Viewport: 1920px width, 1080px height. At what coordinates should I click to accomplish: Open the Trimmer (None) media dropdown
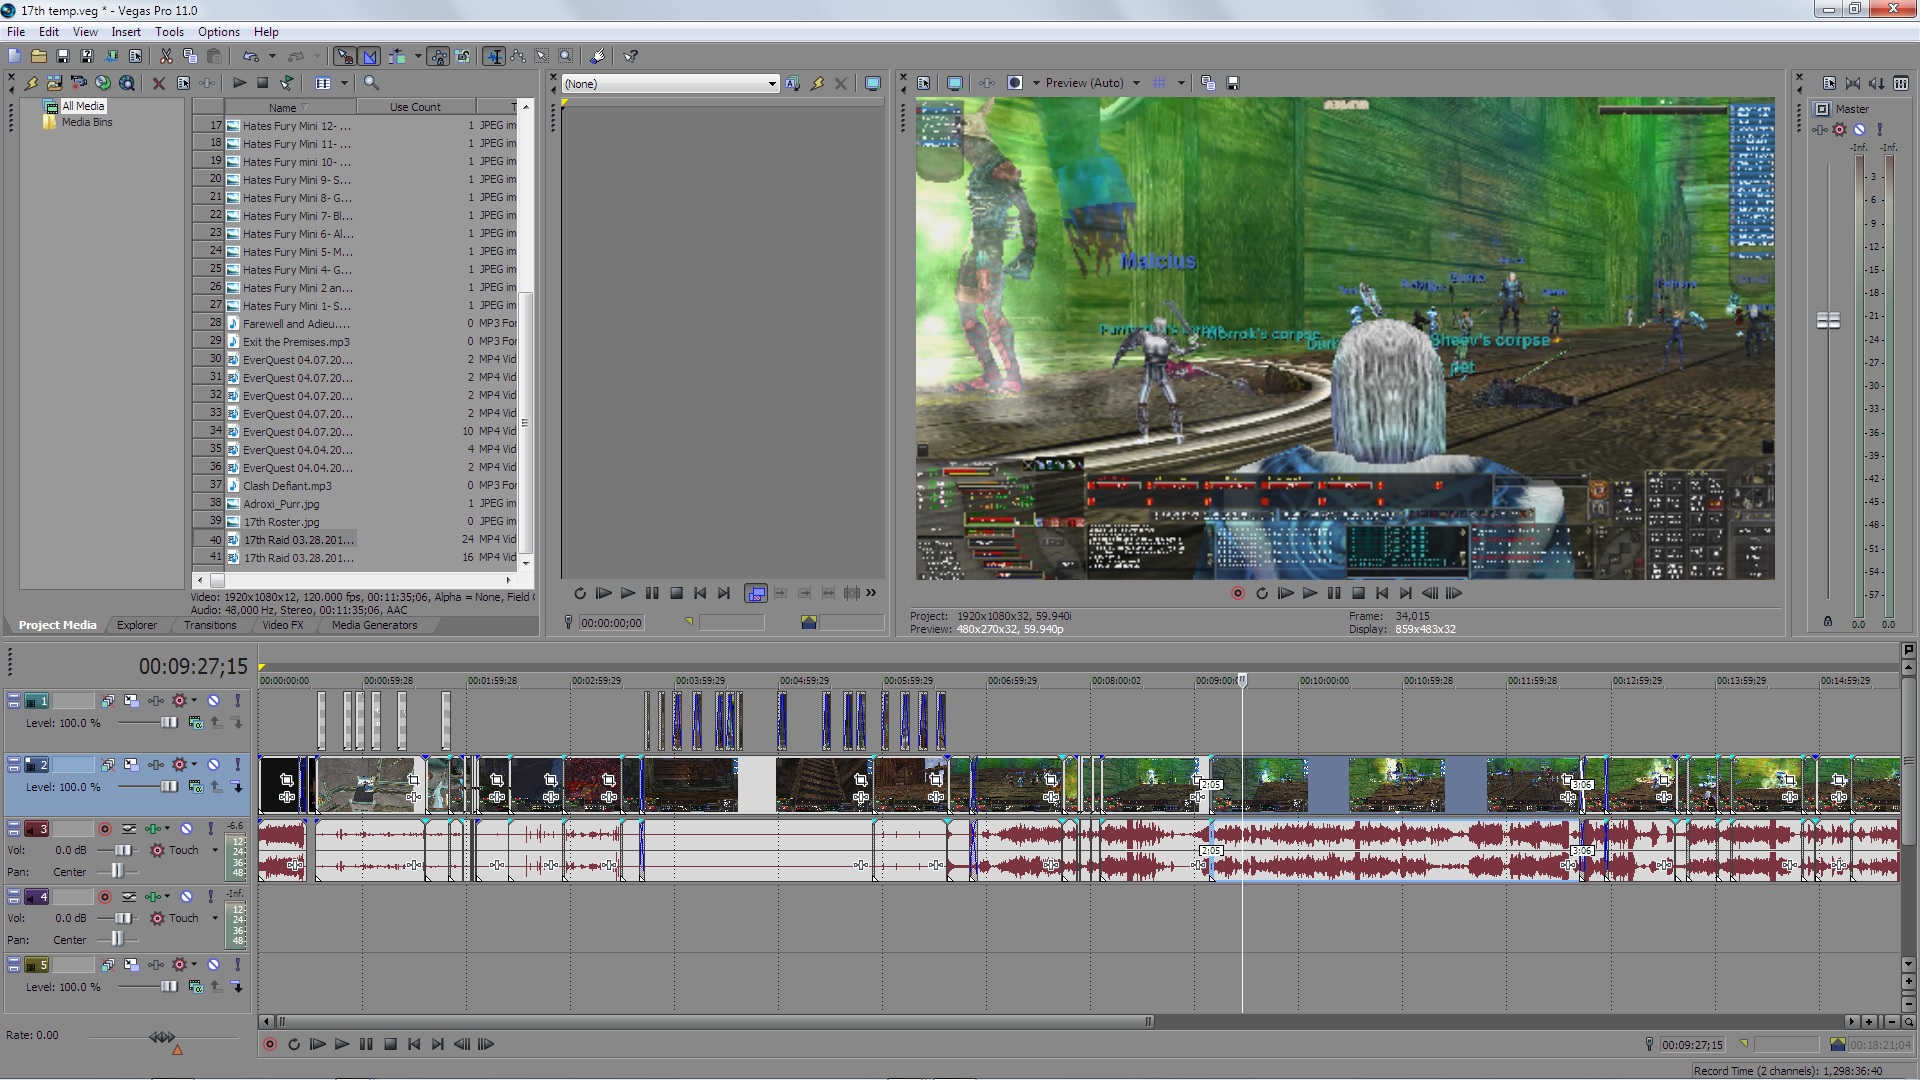click(772, 84)
